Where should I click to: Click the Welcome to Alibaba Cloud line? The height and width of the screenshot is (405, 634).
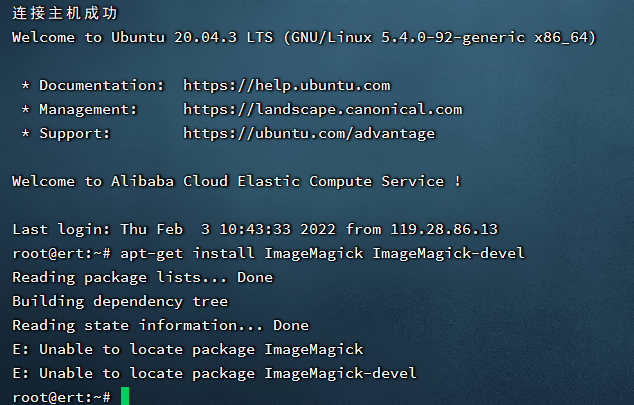click(237, 181)
